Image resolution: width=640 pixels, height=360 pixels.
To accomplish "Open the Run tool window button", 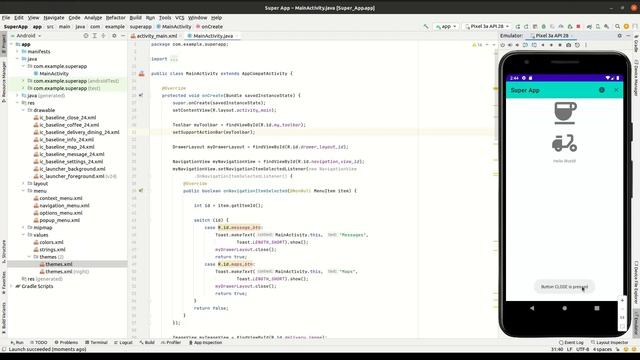I will click(x=17, y=342).
